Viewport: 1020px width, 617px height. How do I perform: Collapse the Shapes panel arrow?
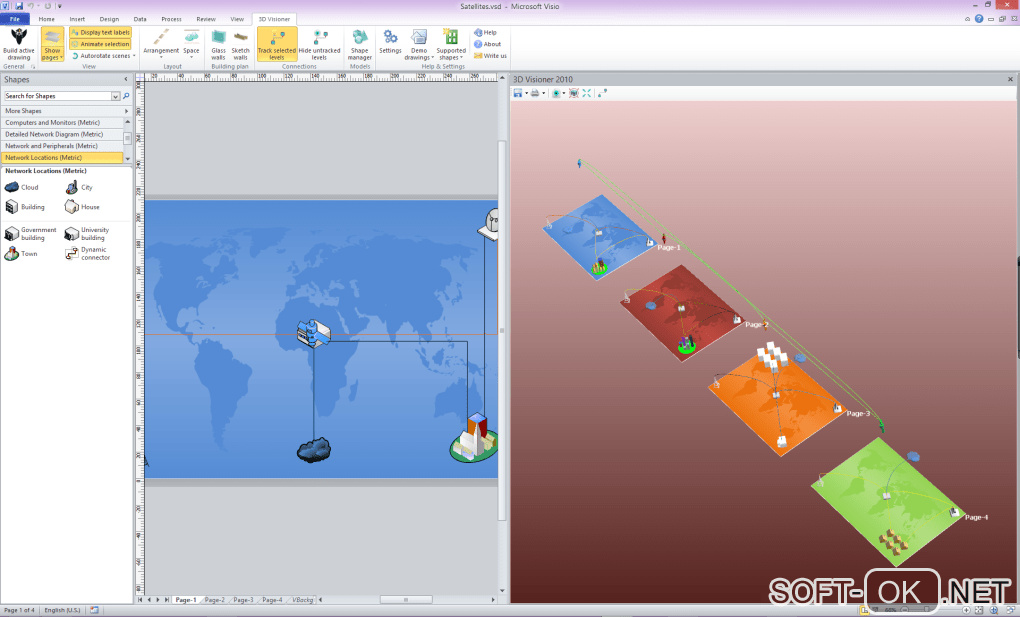(126, 79)
